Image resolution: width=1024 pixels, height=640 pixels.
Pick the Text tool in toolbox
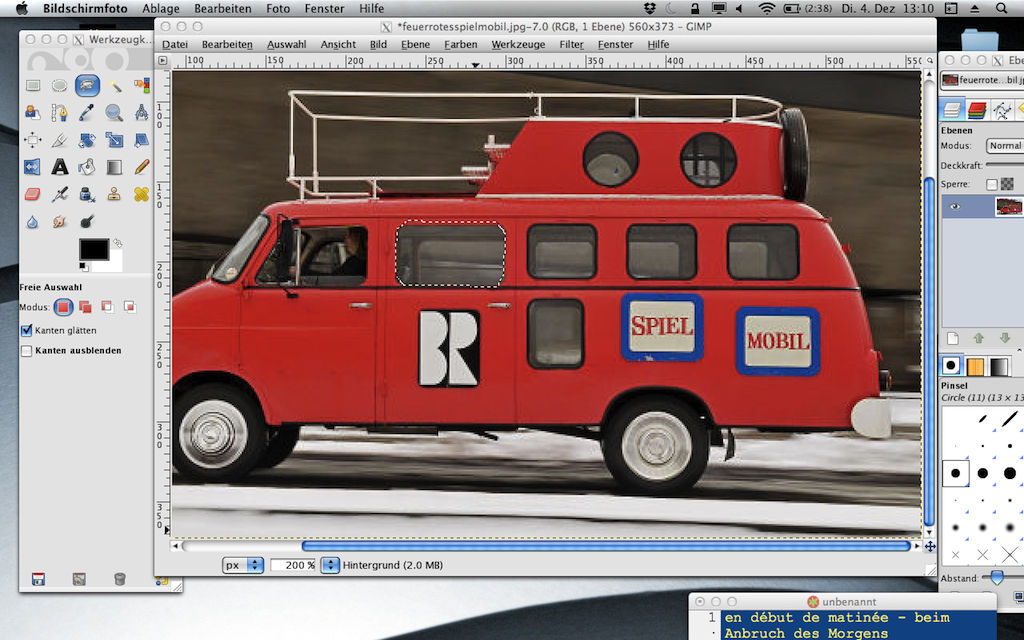pyautogui.click(x=60, y=167)
